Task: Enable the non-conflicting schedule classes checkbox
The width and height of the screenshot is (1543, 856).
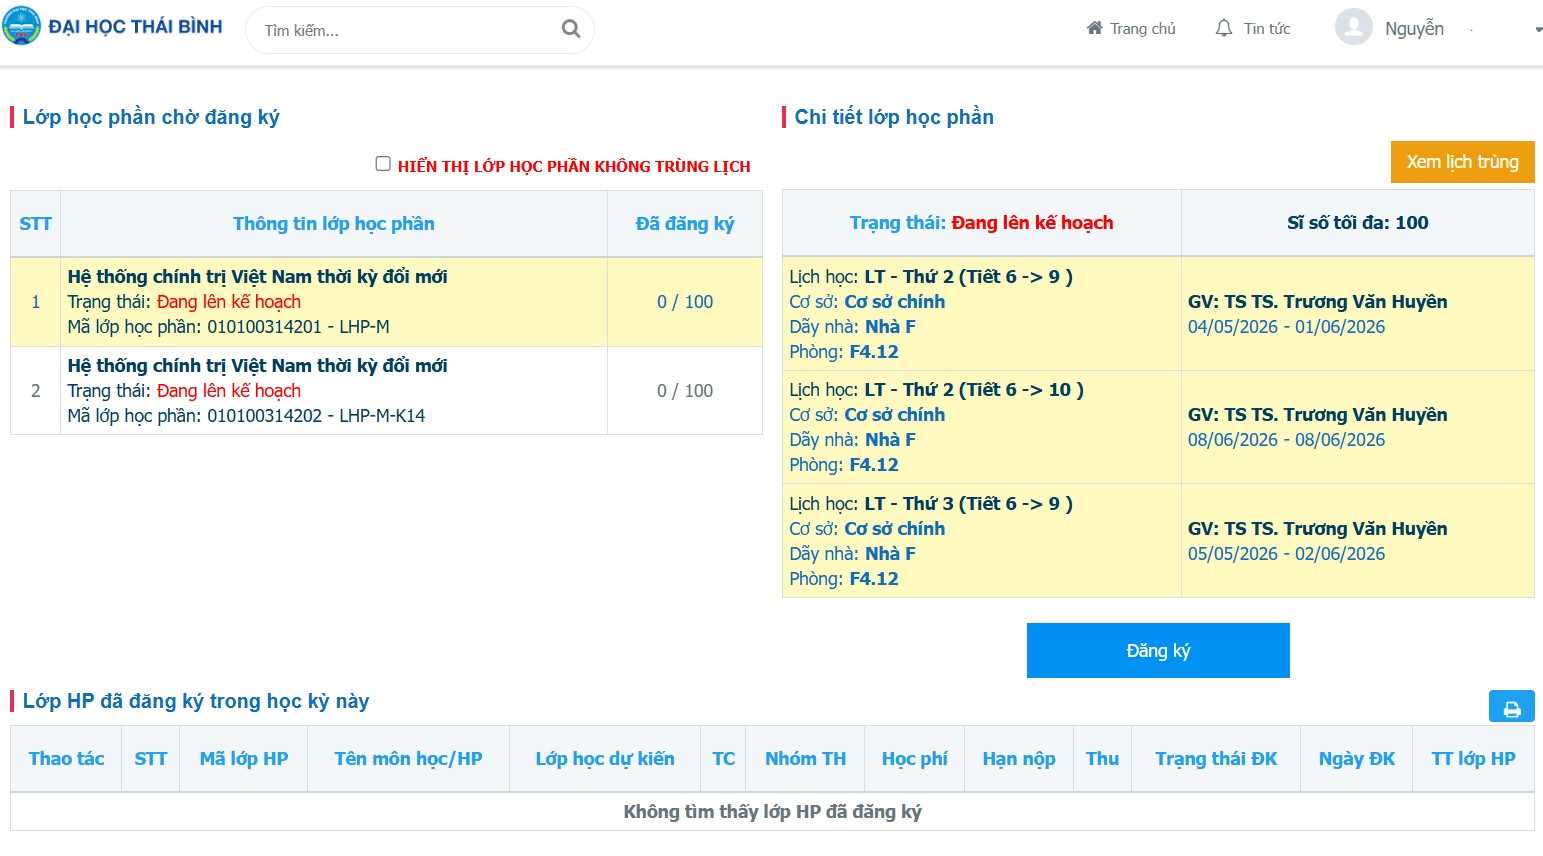Action: click(x=383, y=164)
